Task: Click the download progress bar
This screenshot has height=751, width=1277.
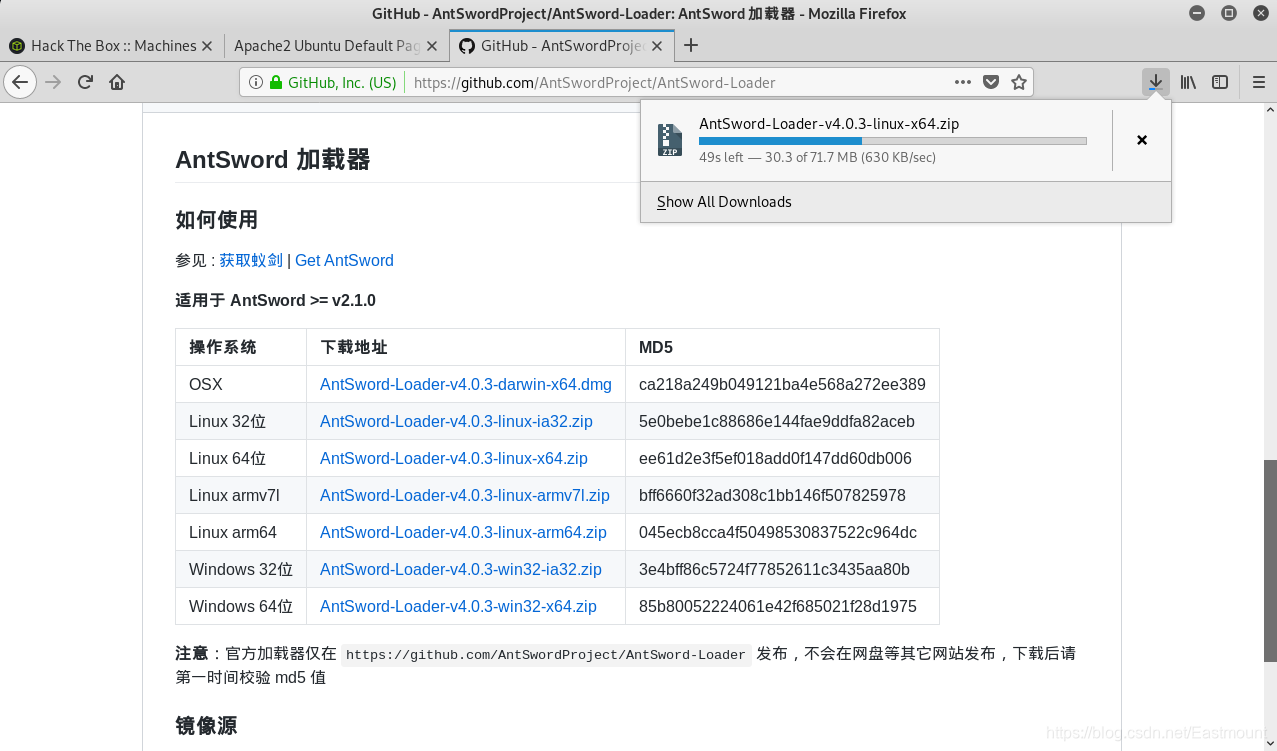Action: [x=893, y=141]
